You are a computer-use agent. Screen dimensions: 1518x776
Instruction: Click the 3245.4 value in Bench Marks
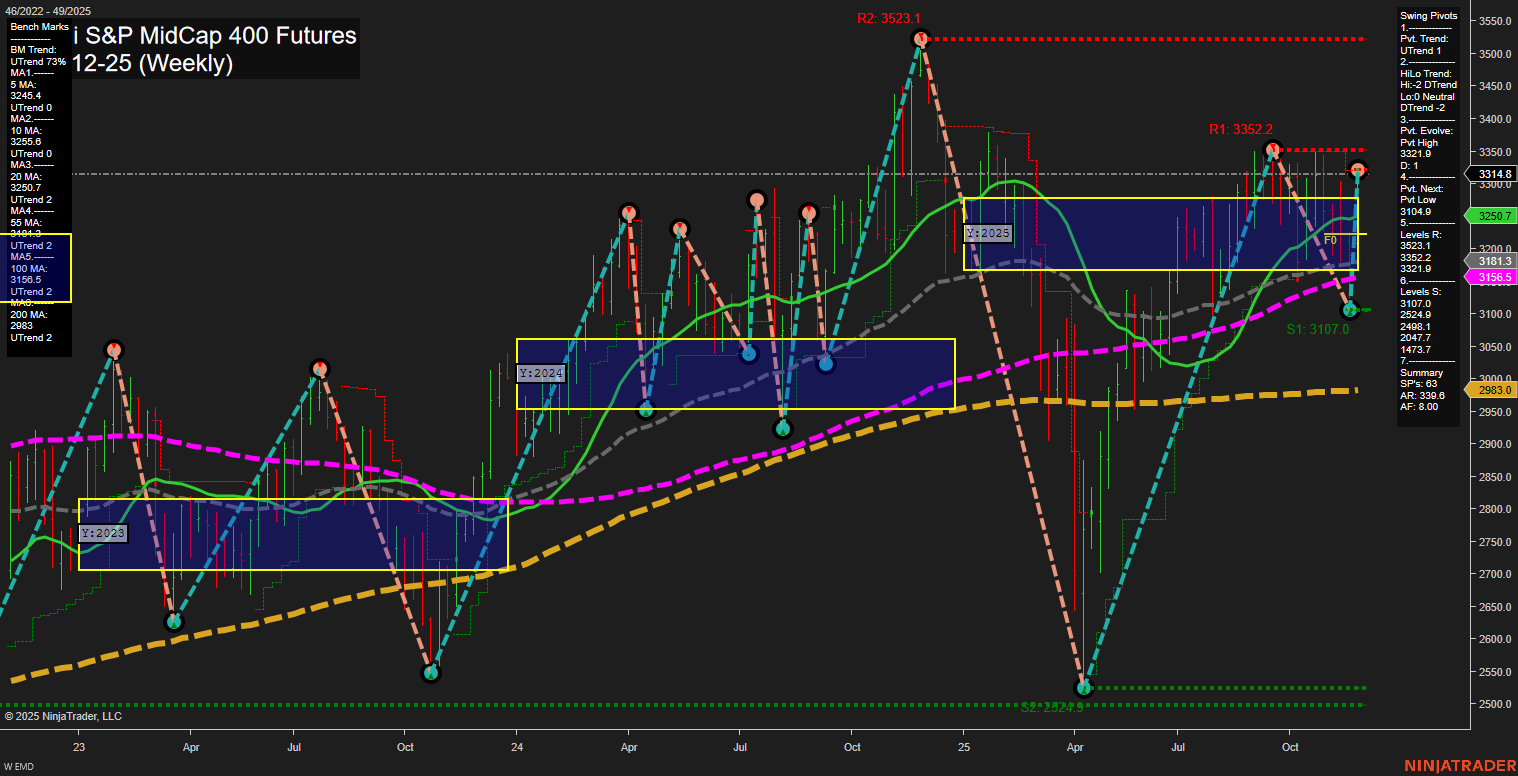pos(25,96)
